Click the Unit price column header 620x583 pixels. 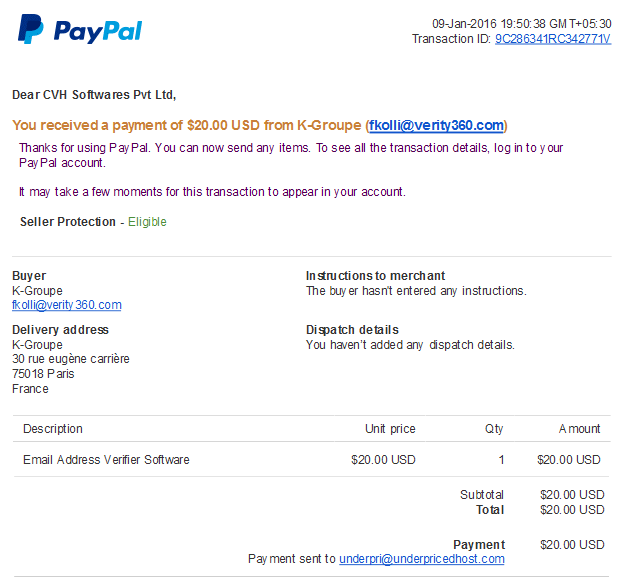click(x=390, y=429)
